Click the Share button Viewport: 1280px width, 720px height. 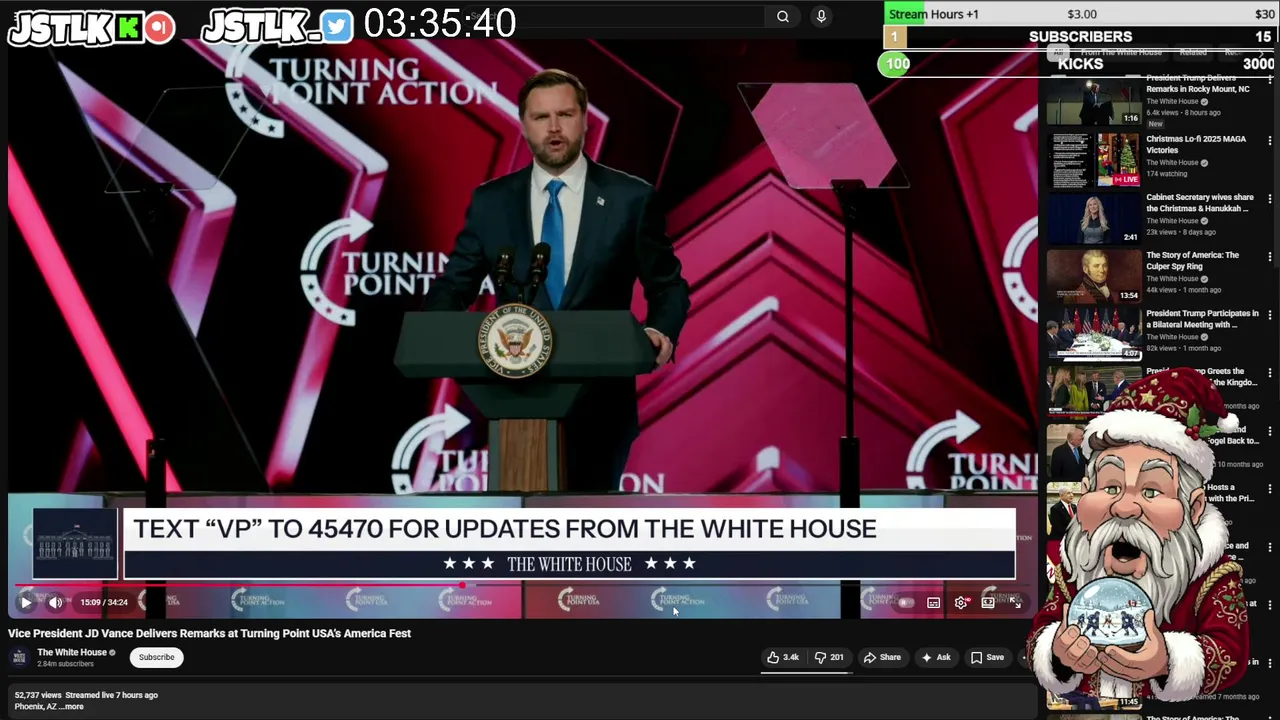pyautogui.click(x=882, y=657)
